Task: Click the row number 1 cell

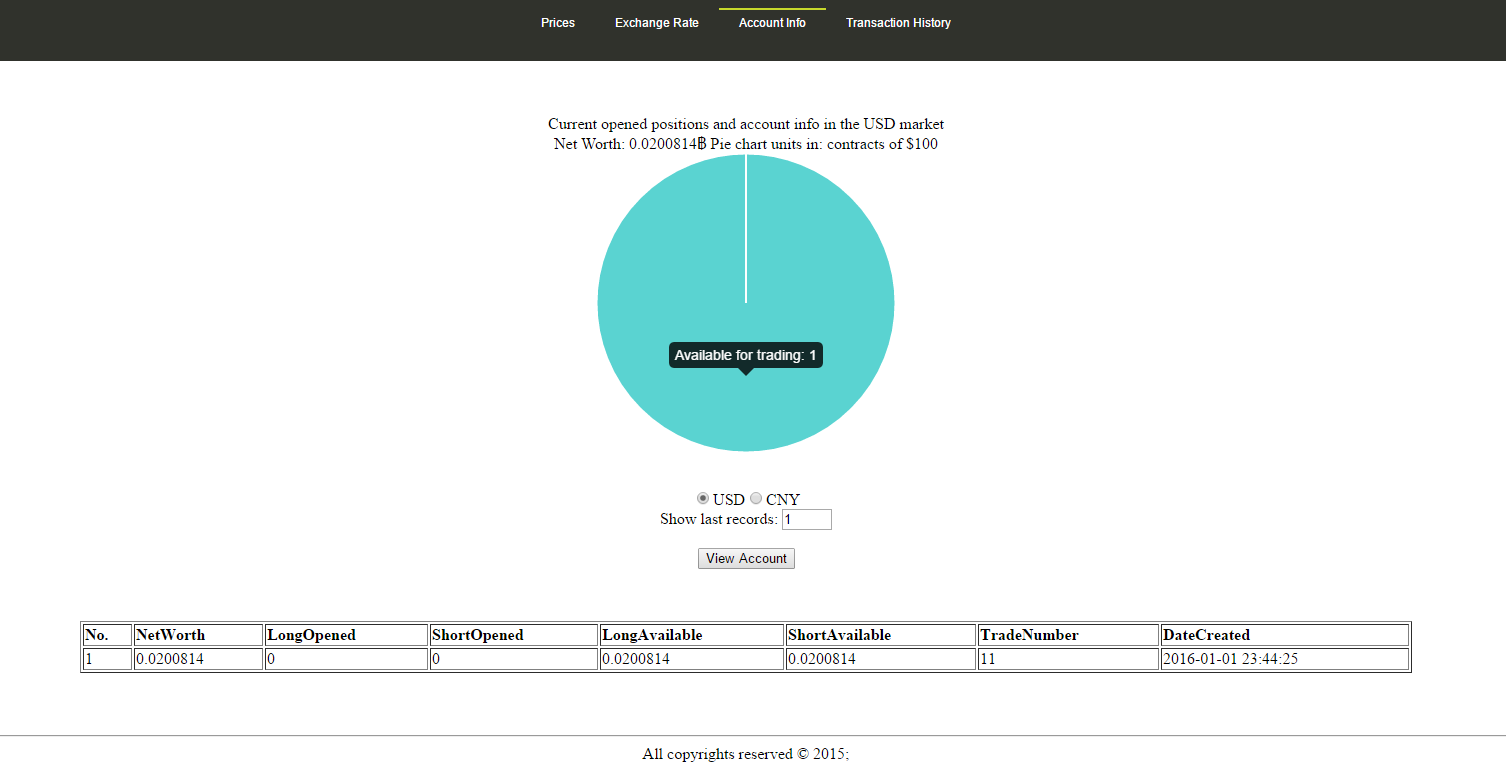Action: [108, 659]
